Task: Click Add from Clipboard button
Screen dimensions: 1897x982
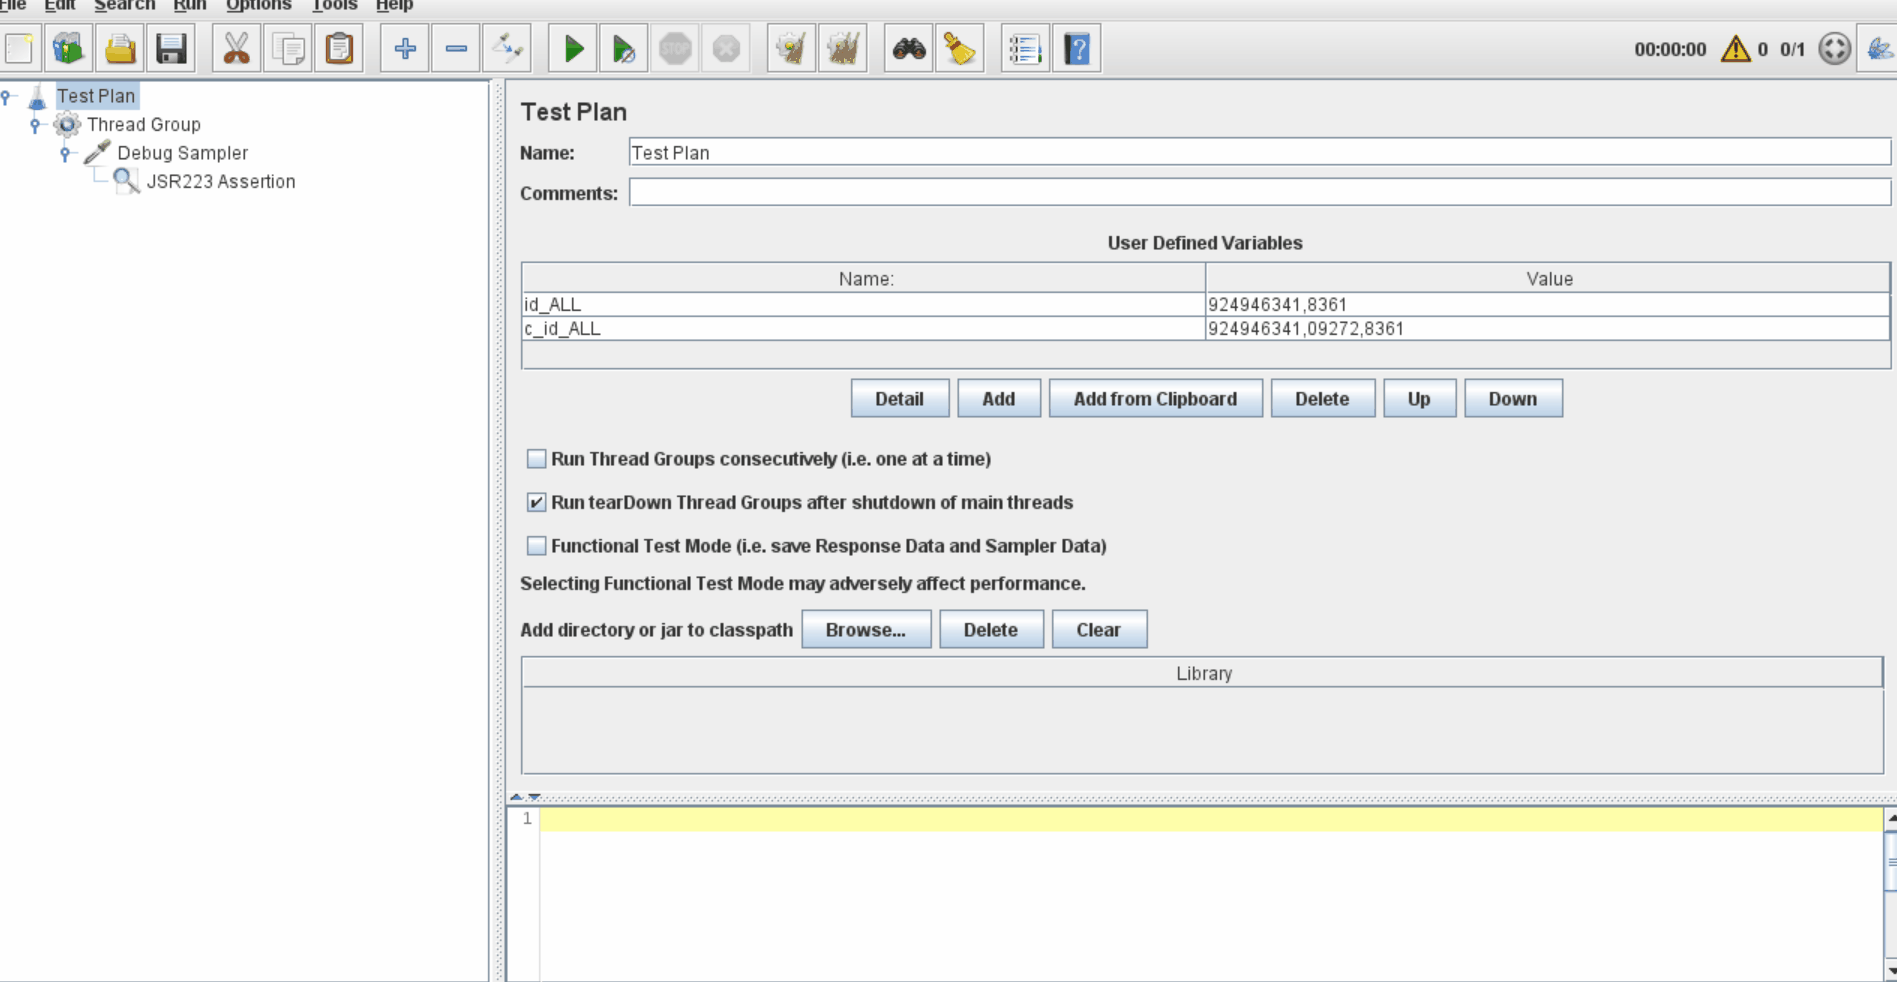Action: [1155, 398]
